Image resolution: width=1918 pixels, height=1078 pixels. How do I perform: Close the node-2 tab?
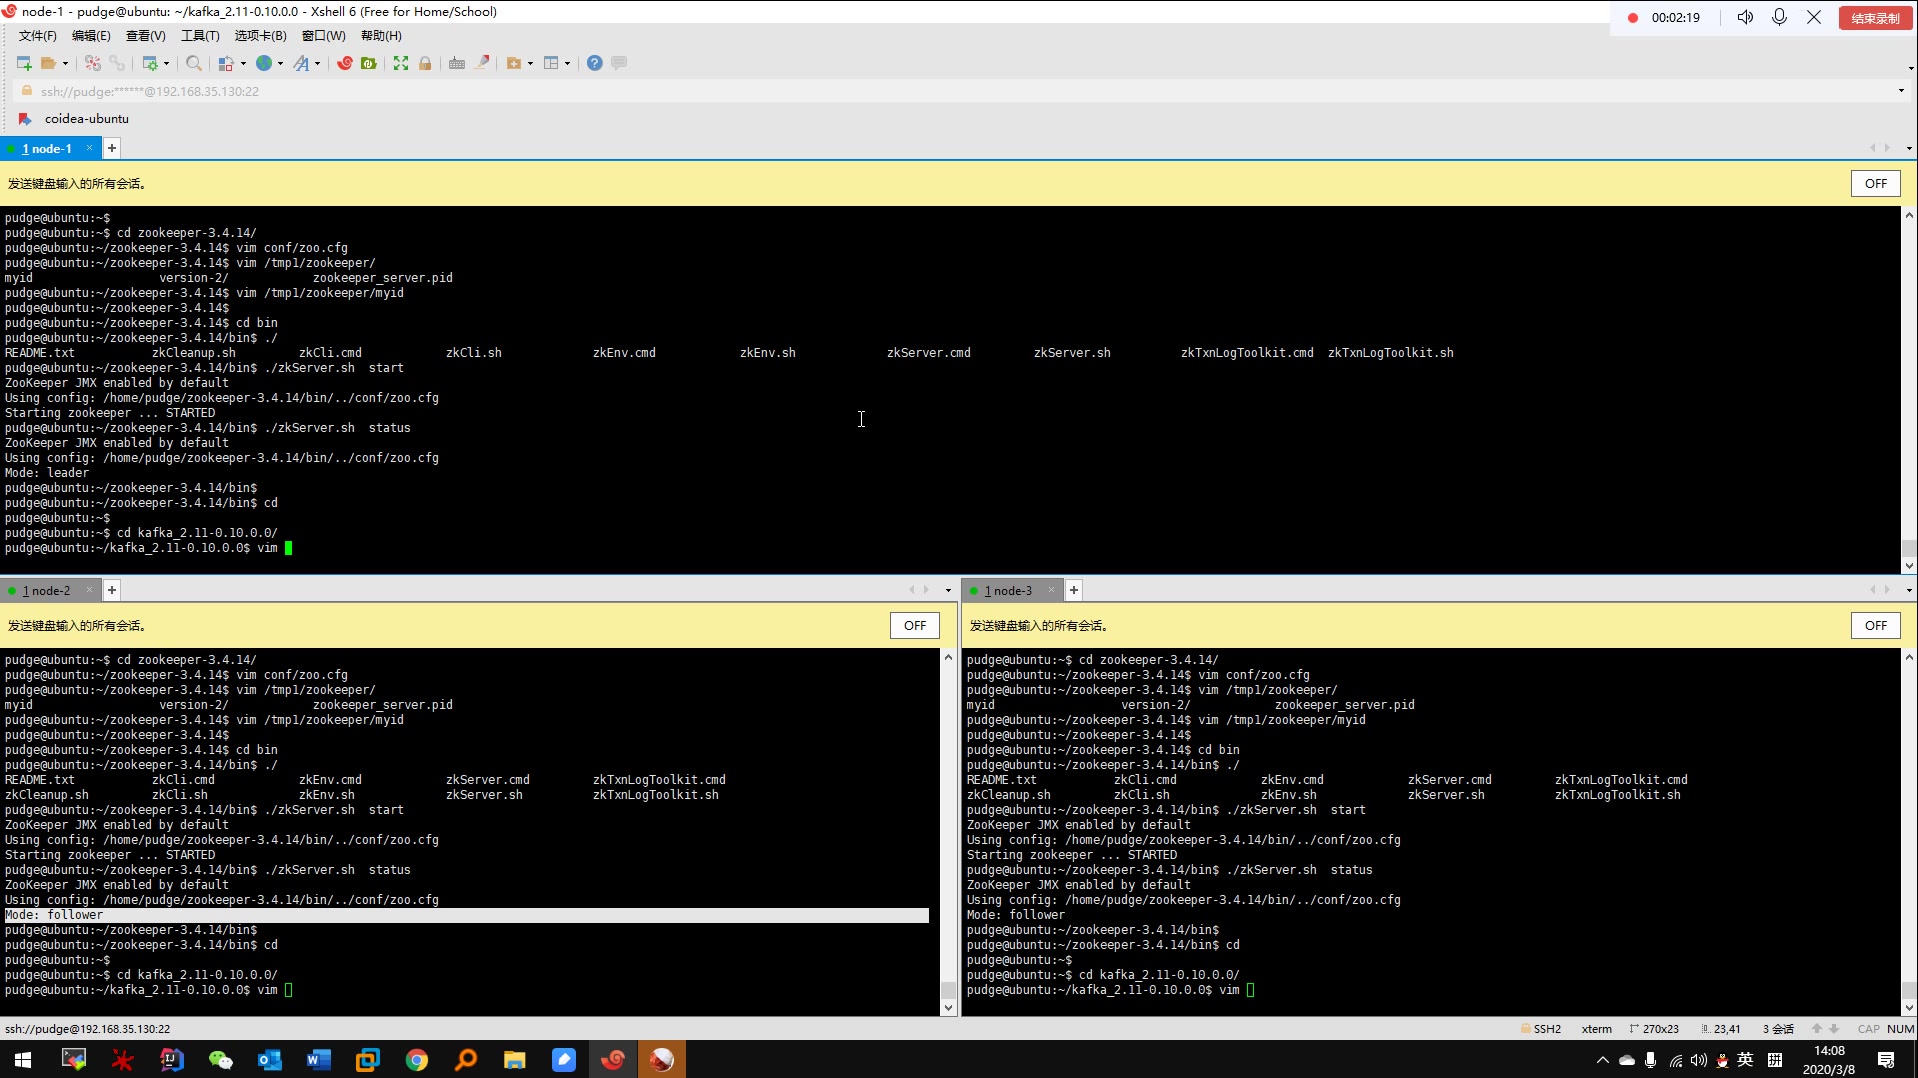(89, 590)
